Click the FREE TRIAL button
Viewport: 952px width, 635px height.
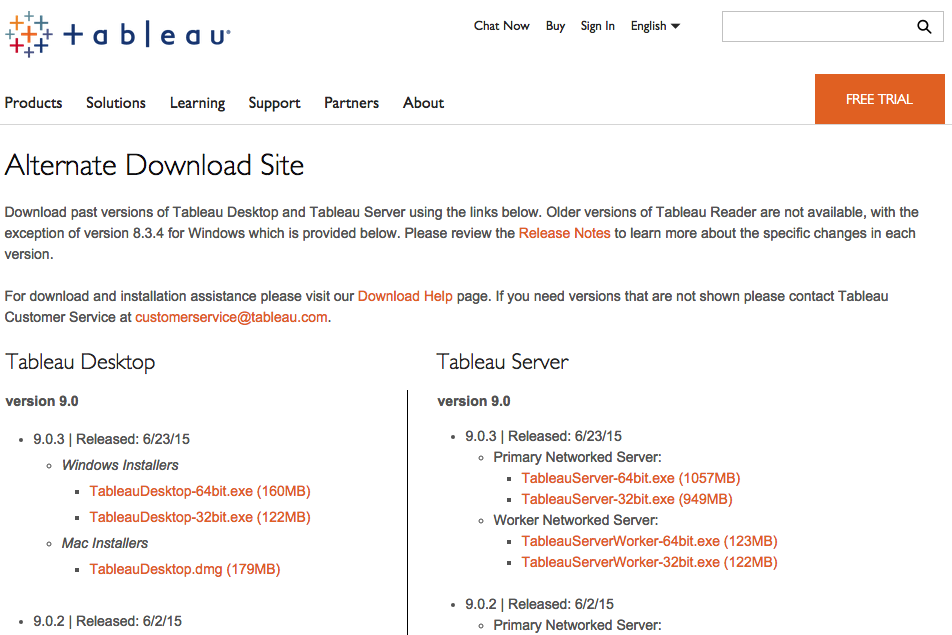point(879,99)
